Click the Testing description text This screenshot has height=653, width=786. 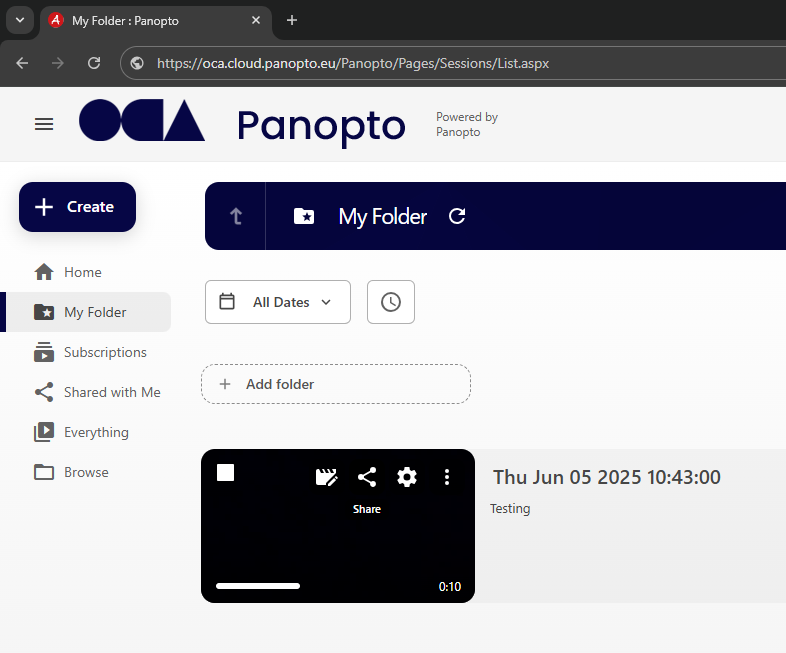click(510, 509)
